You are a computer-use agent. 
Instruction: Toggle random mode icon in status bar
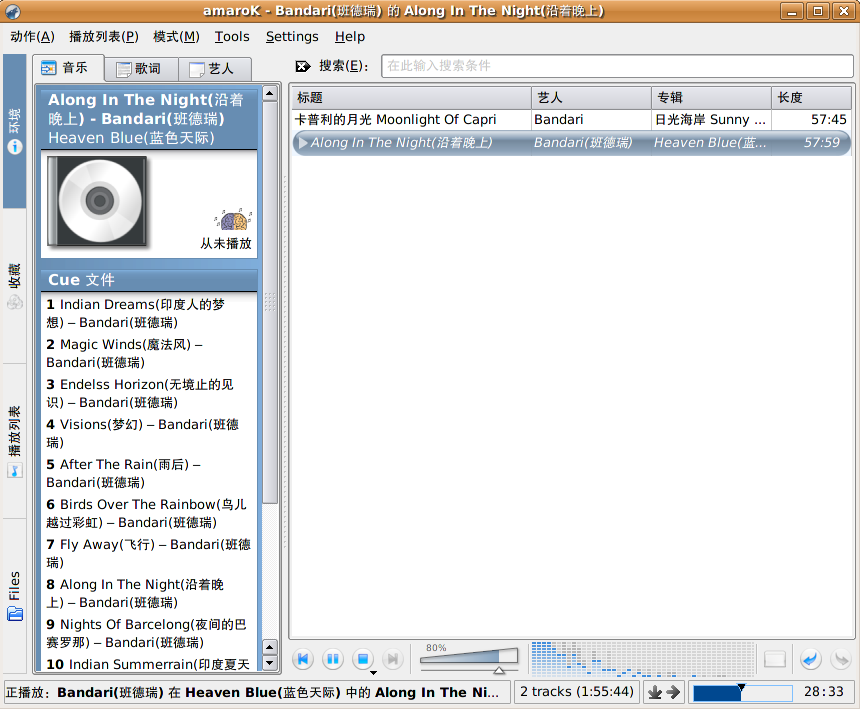tap(655, 693)
